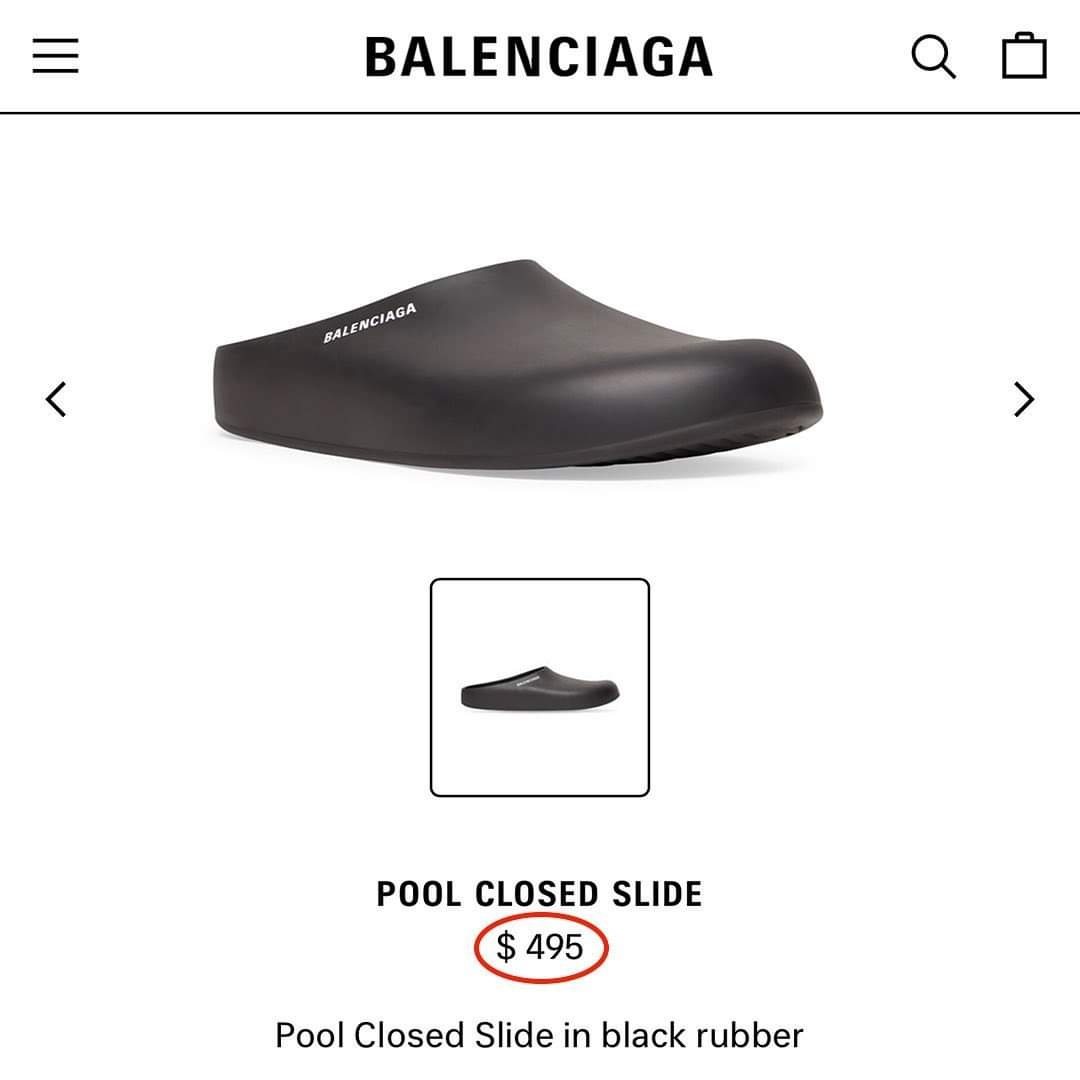Show the previous product image
This screenshot has width=1080, height=1080.
pyautogui.click(x=56, y=399)
